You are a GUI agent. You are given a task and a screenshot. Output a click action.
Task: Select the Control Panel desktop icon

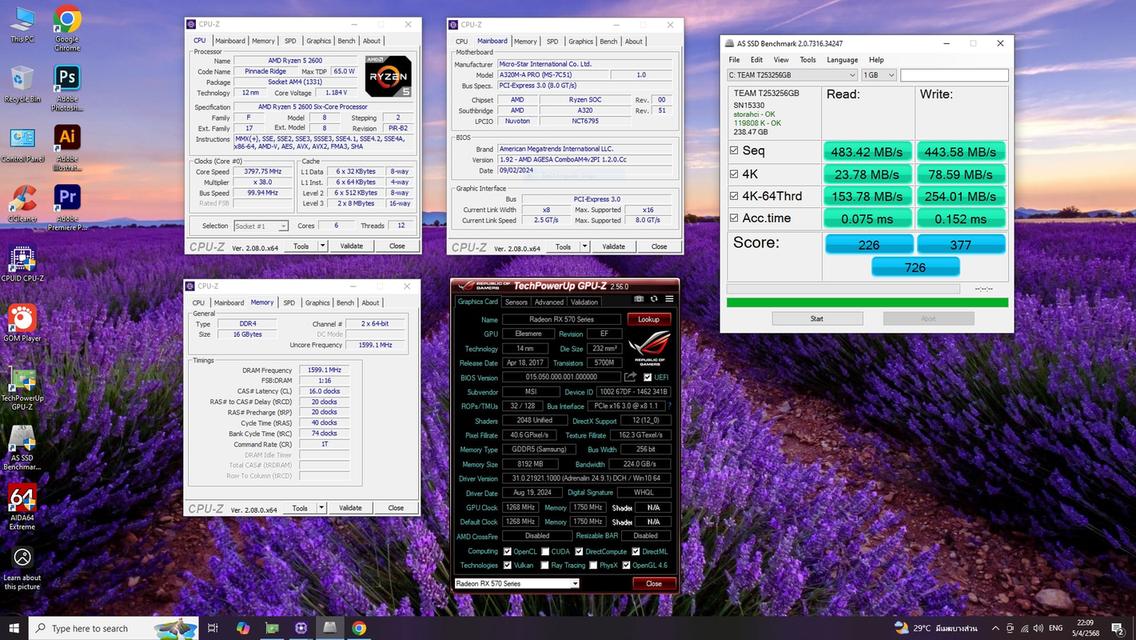(22, 144)
